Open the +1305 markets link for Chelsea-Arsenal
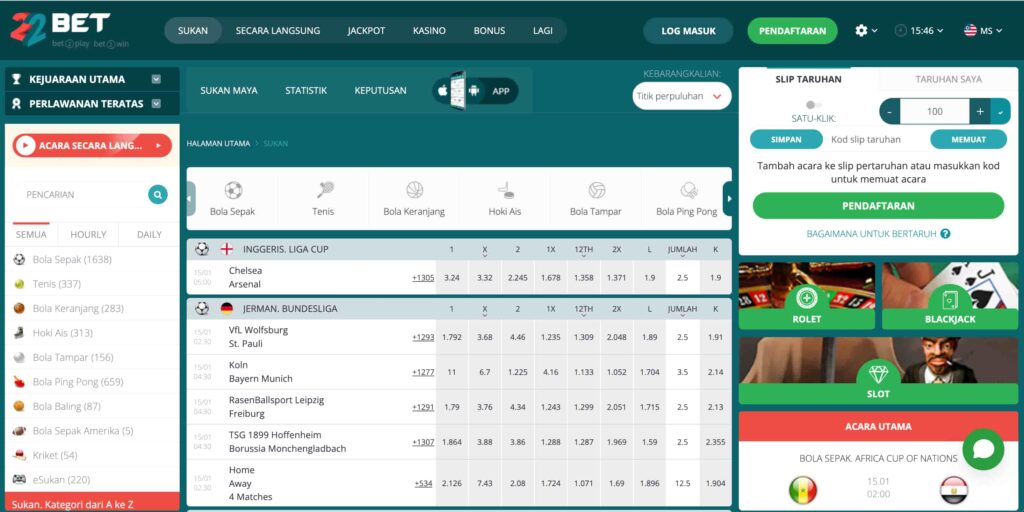The width and height of the screenshot is (1024, 512). 423,278
